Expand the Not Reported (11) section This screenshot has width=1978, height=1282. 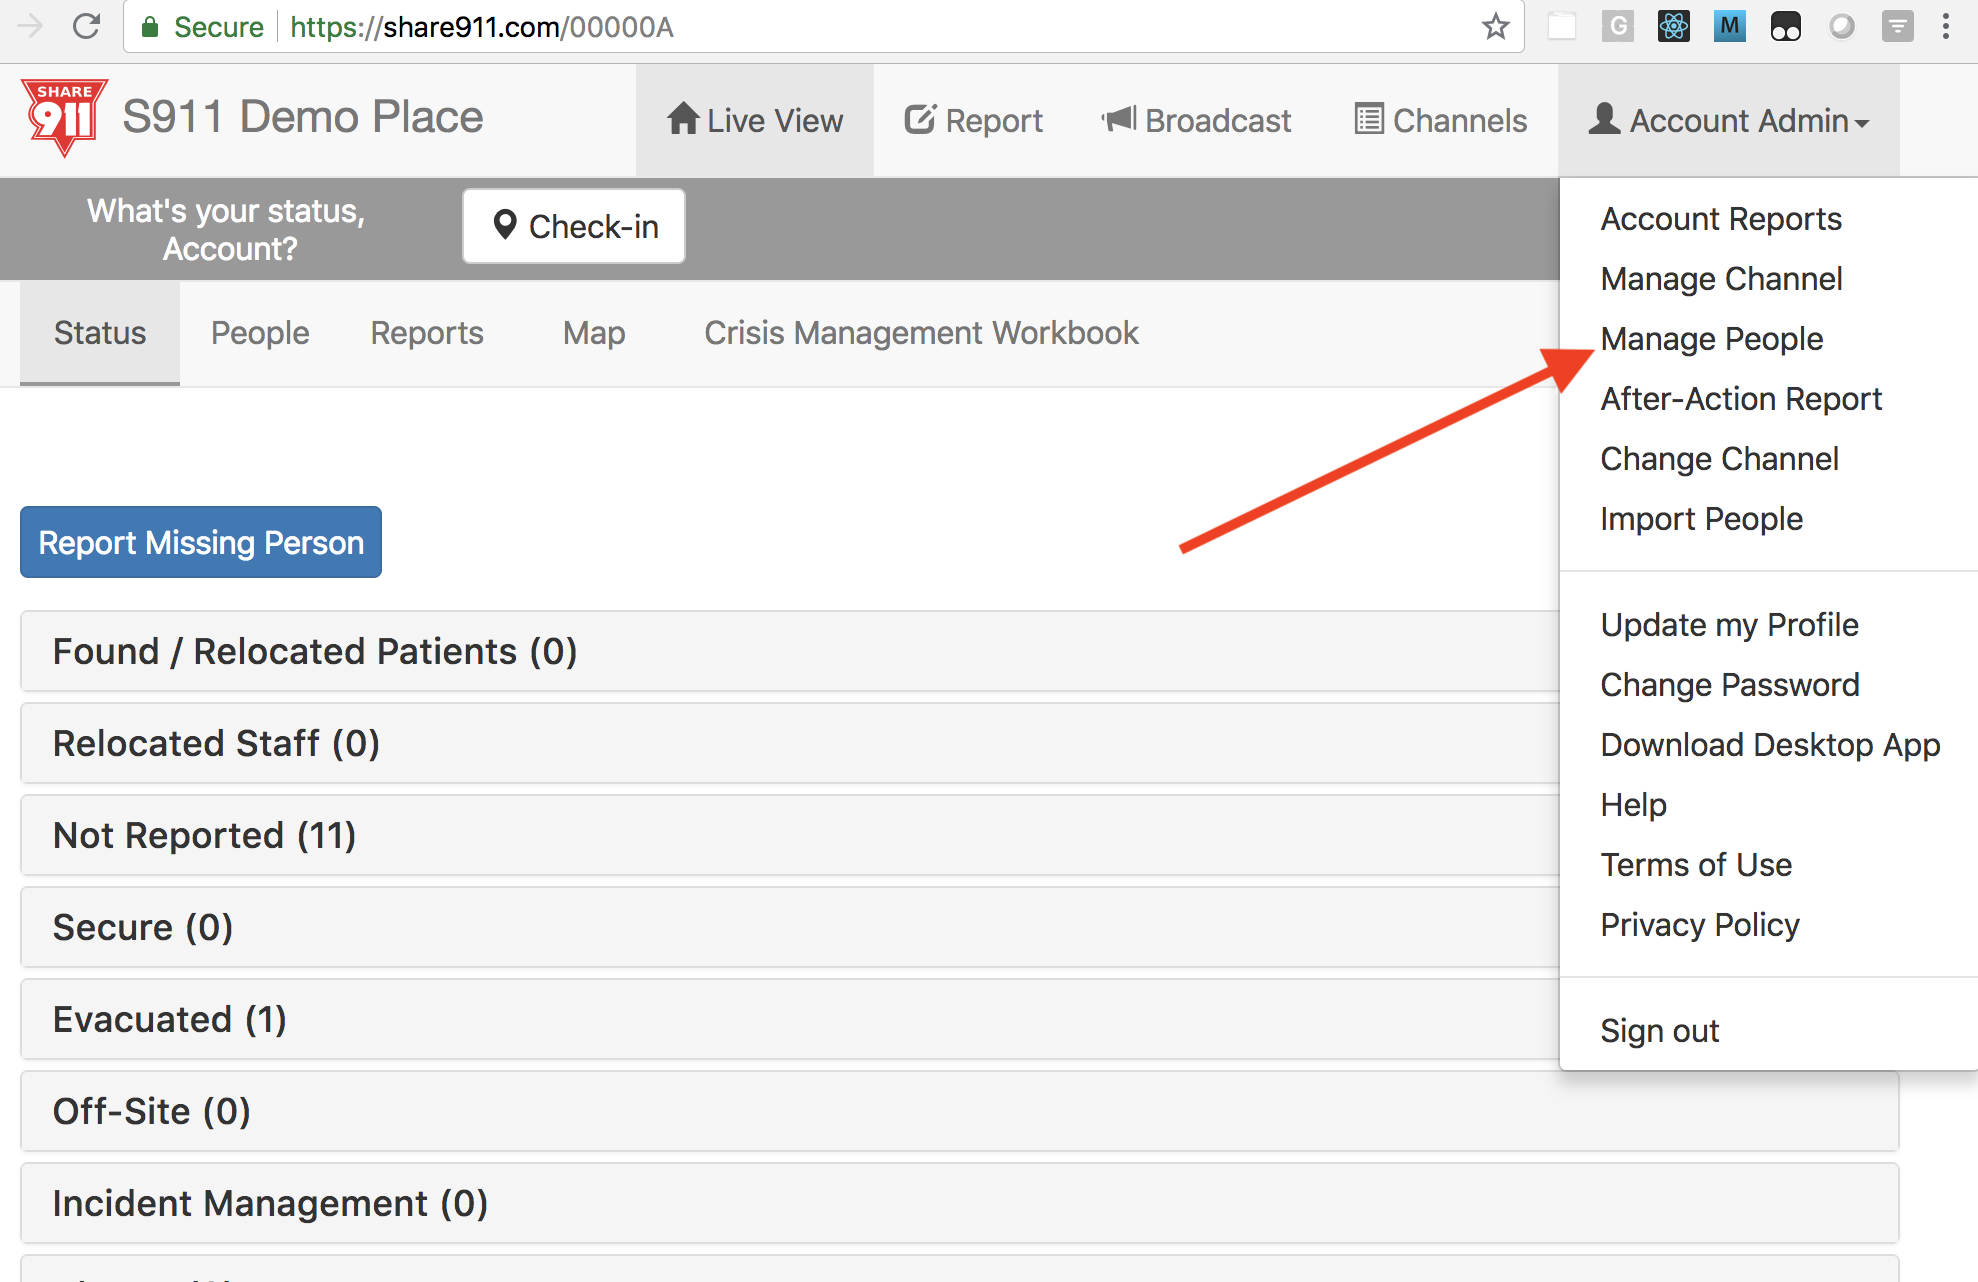click(790, 835)
